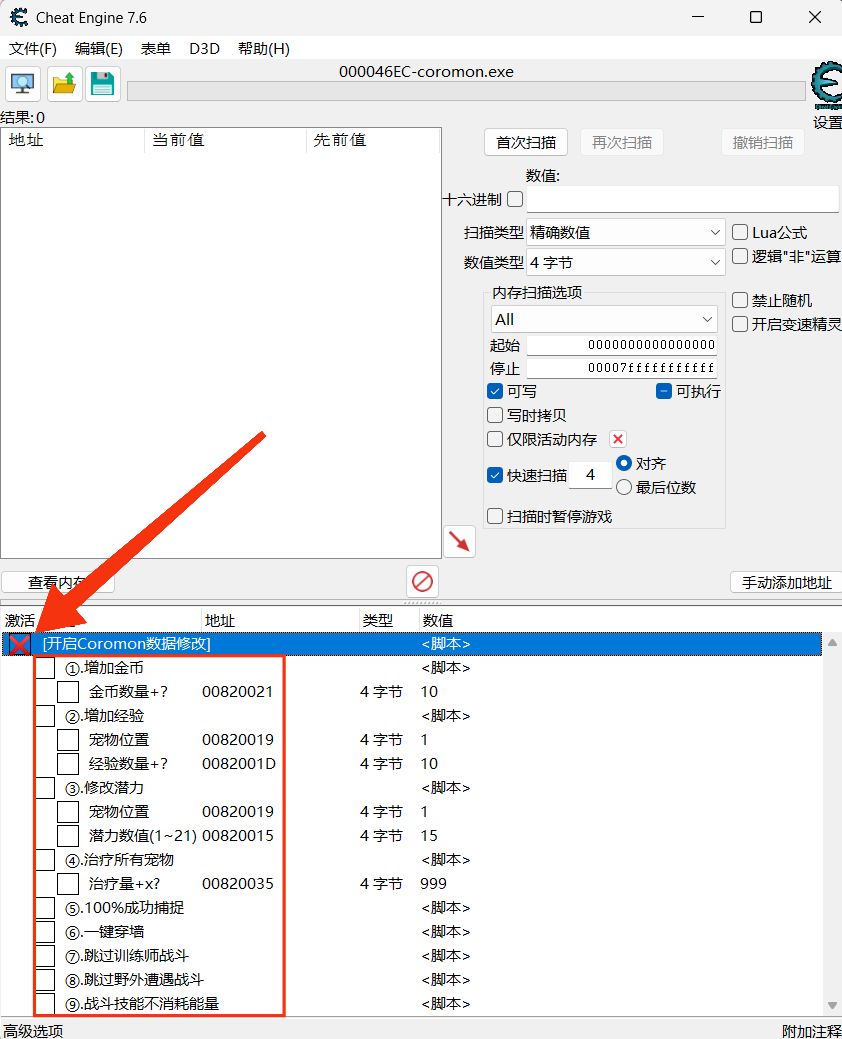842x1039 pixels.
Task: Click red X beside active memory only
Action: (x=617, y=439)
